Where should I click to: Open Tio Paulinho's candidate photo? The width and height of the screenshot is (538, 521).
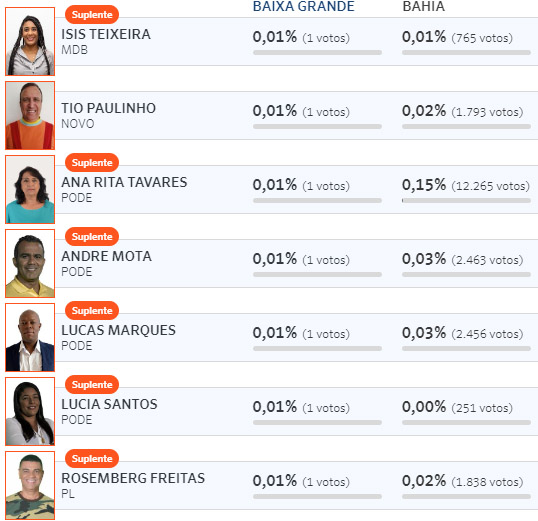click(x=30, y=115)
